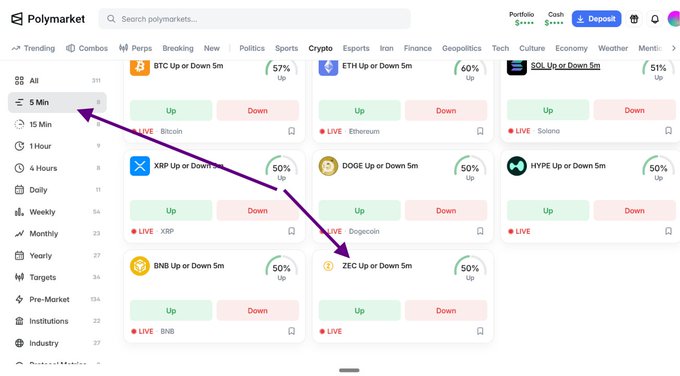680x376 pixels.
Task: Click the search magnifier icon
Action: click(111, 19)
